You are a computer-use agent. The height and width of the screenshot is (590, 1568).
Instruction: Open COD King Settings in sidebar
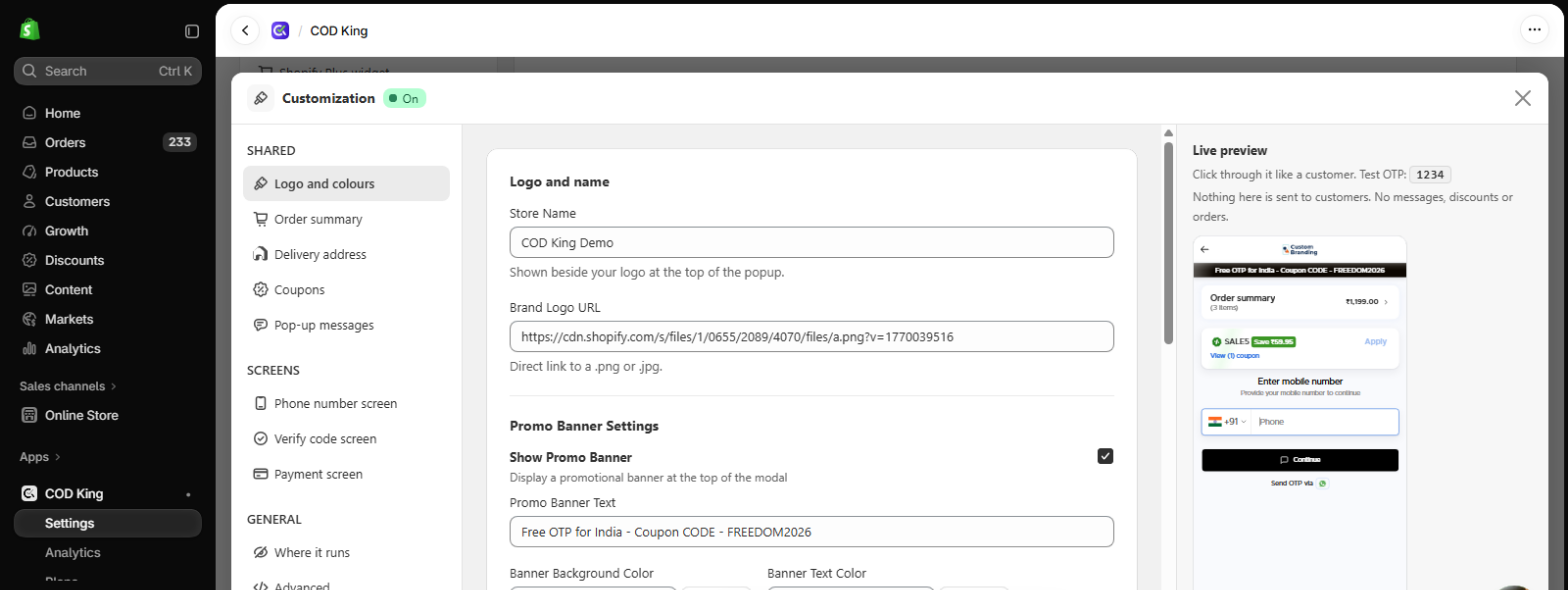(x=108, y=523)
